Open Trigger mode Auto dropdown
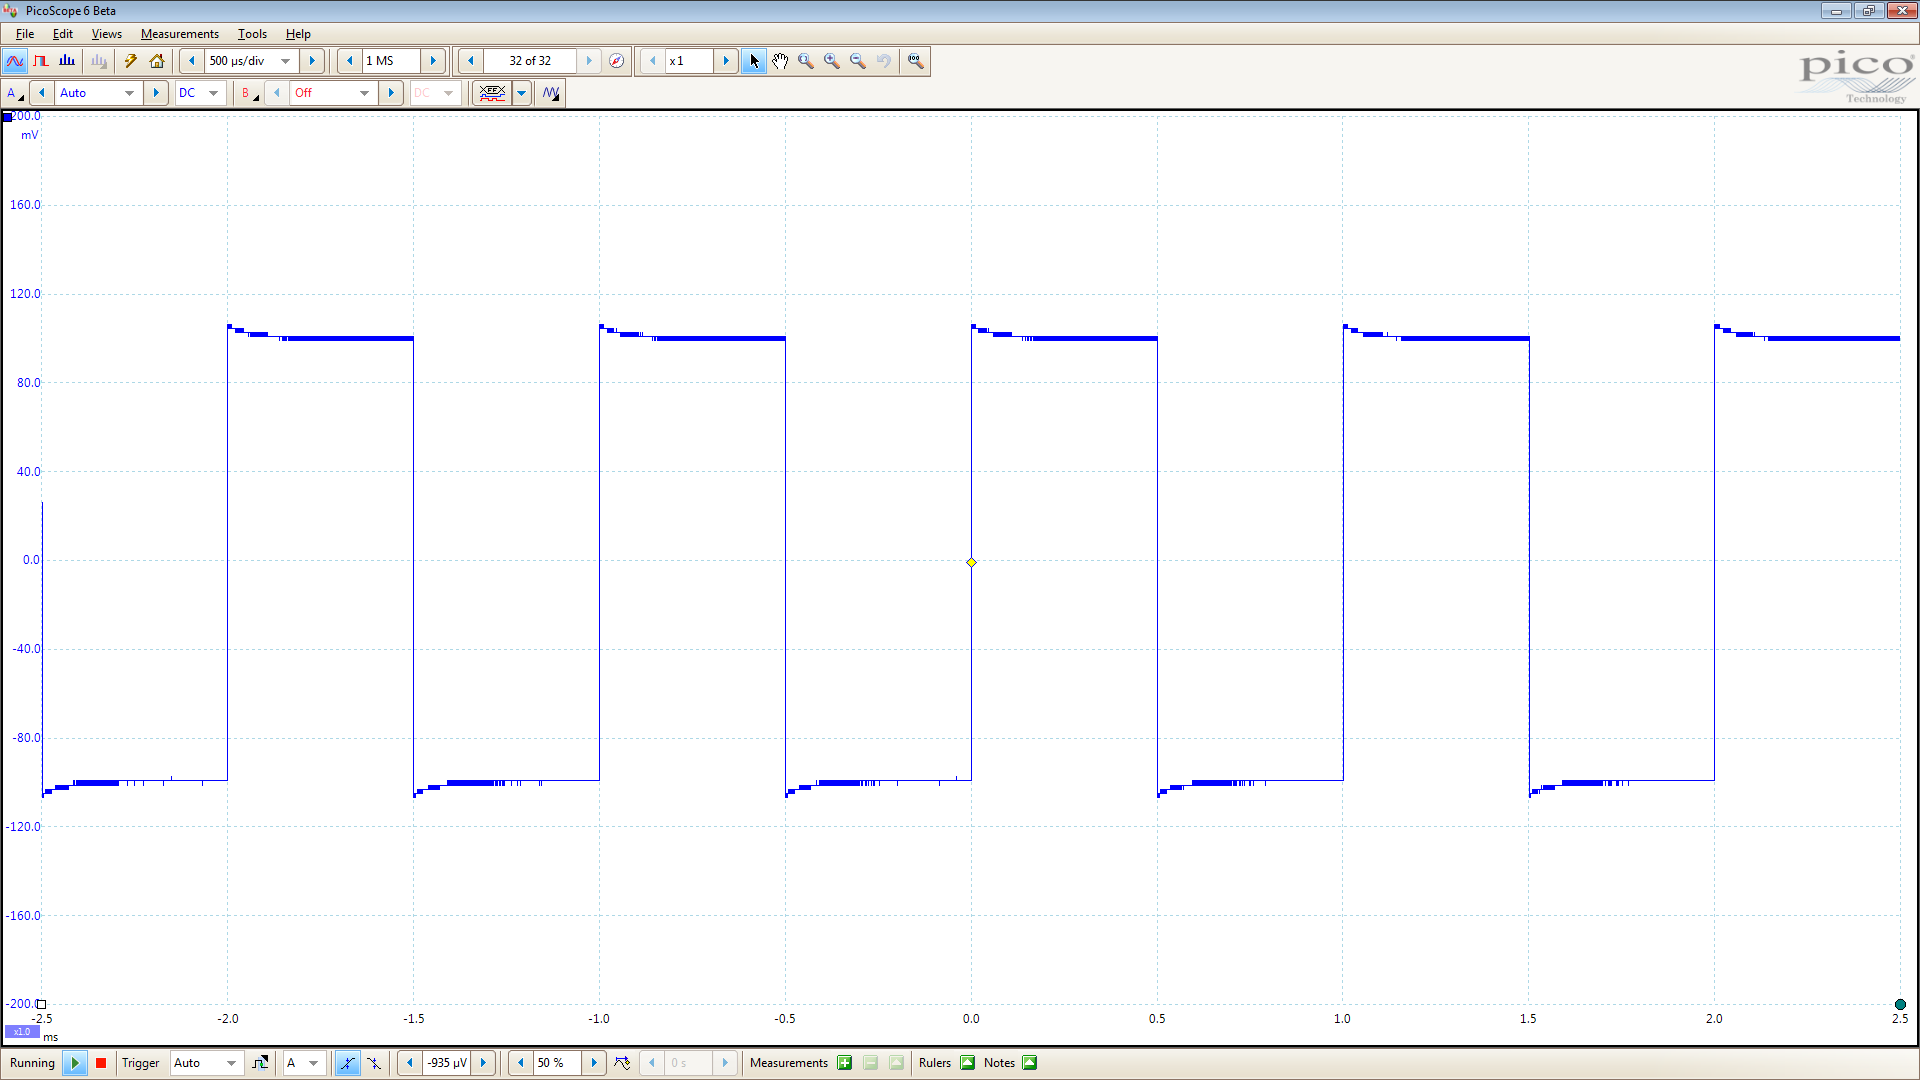Image resolution: width=1920 pixels, height=1080 pixels. click(206, 1063)
